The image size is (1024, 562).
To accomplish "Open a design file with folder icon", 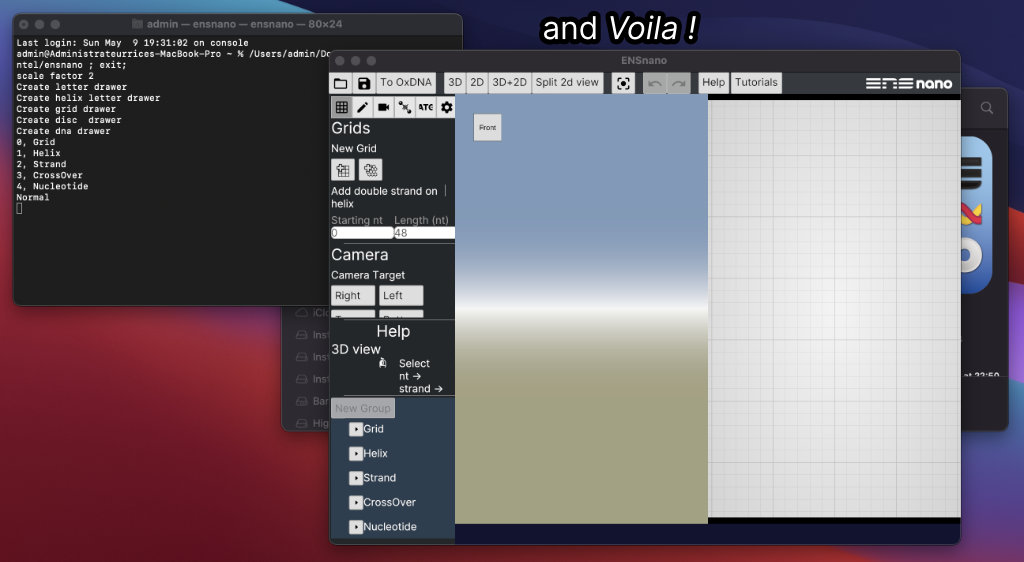I will click(340, 83).
